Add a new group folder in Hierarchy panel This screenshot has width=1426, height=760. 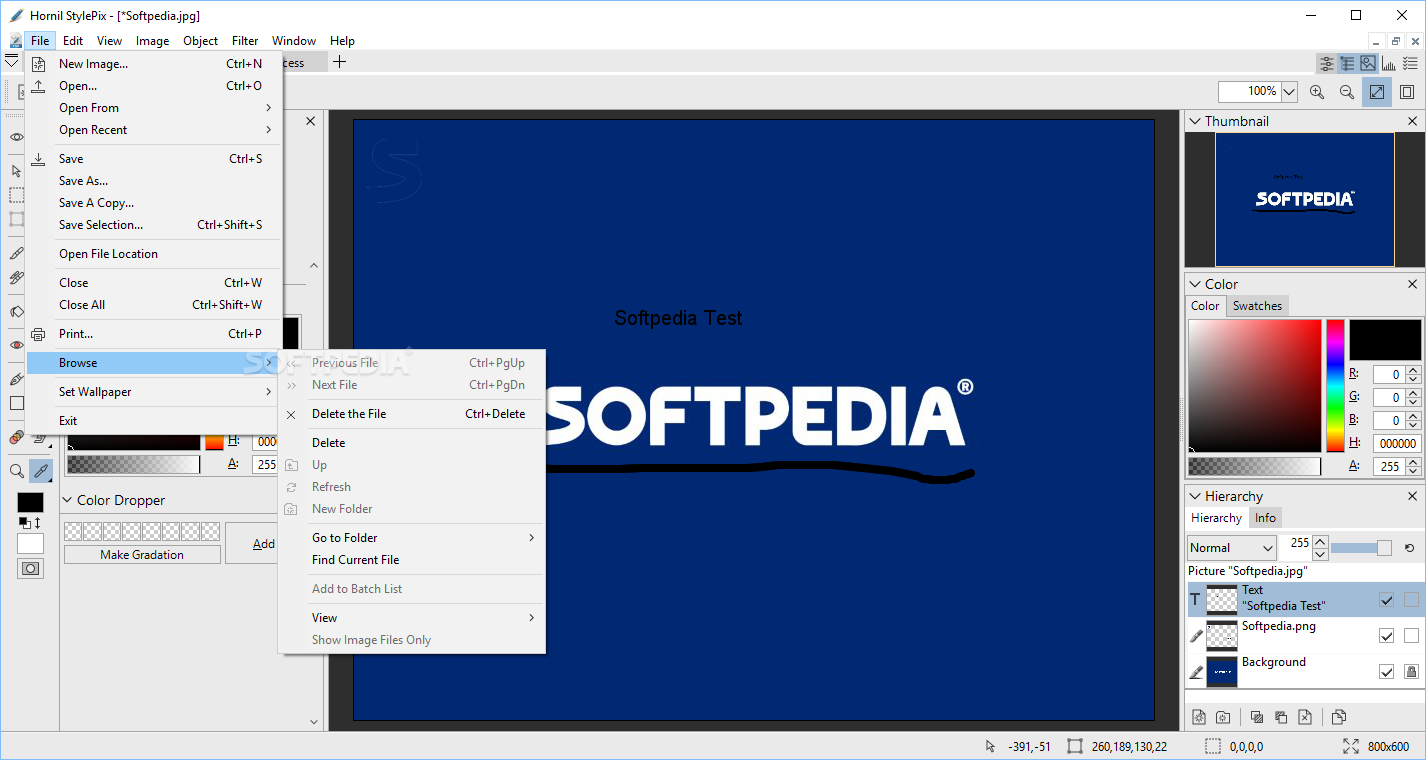point(1223,717)
